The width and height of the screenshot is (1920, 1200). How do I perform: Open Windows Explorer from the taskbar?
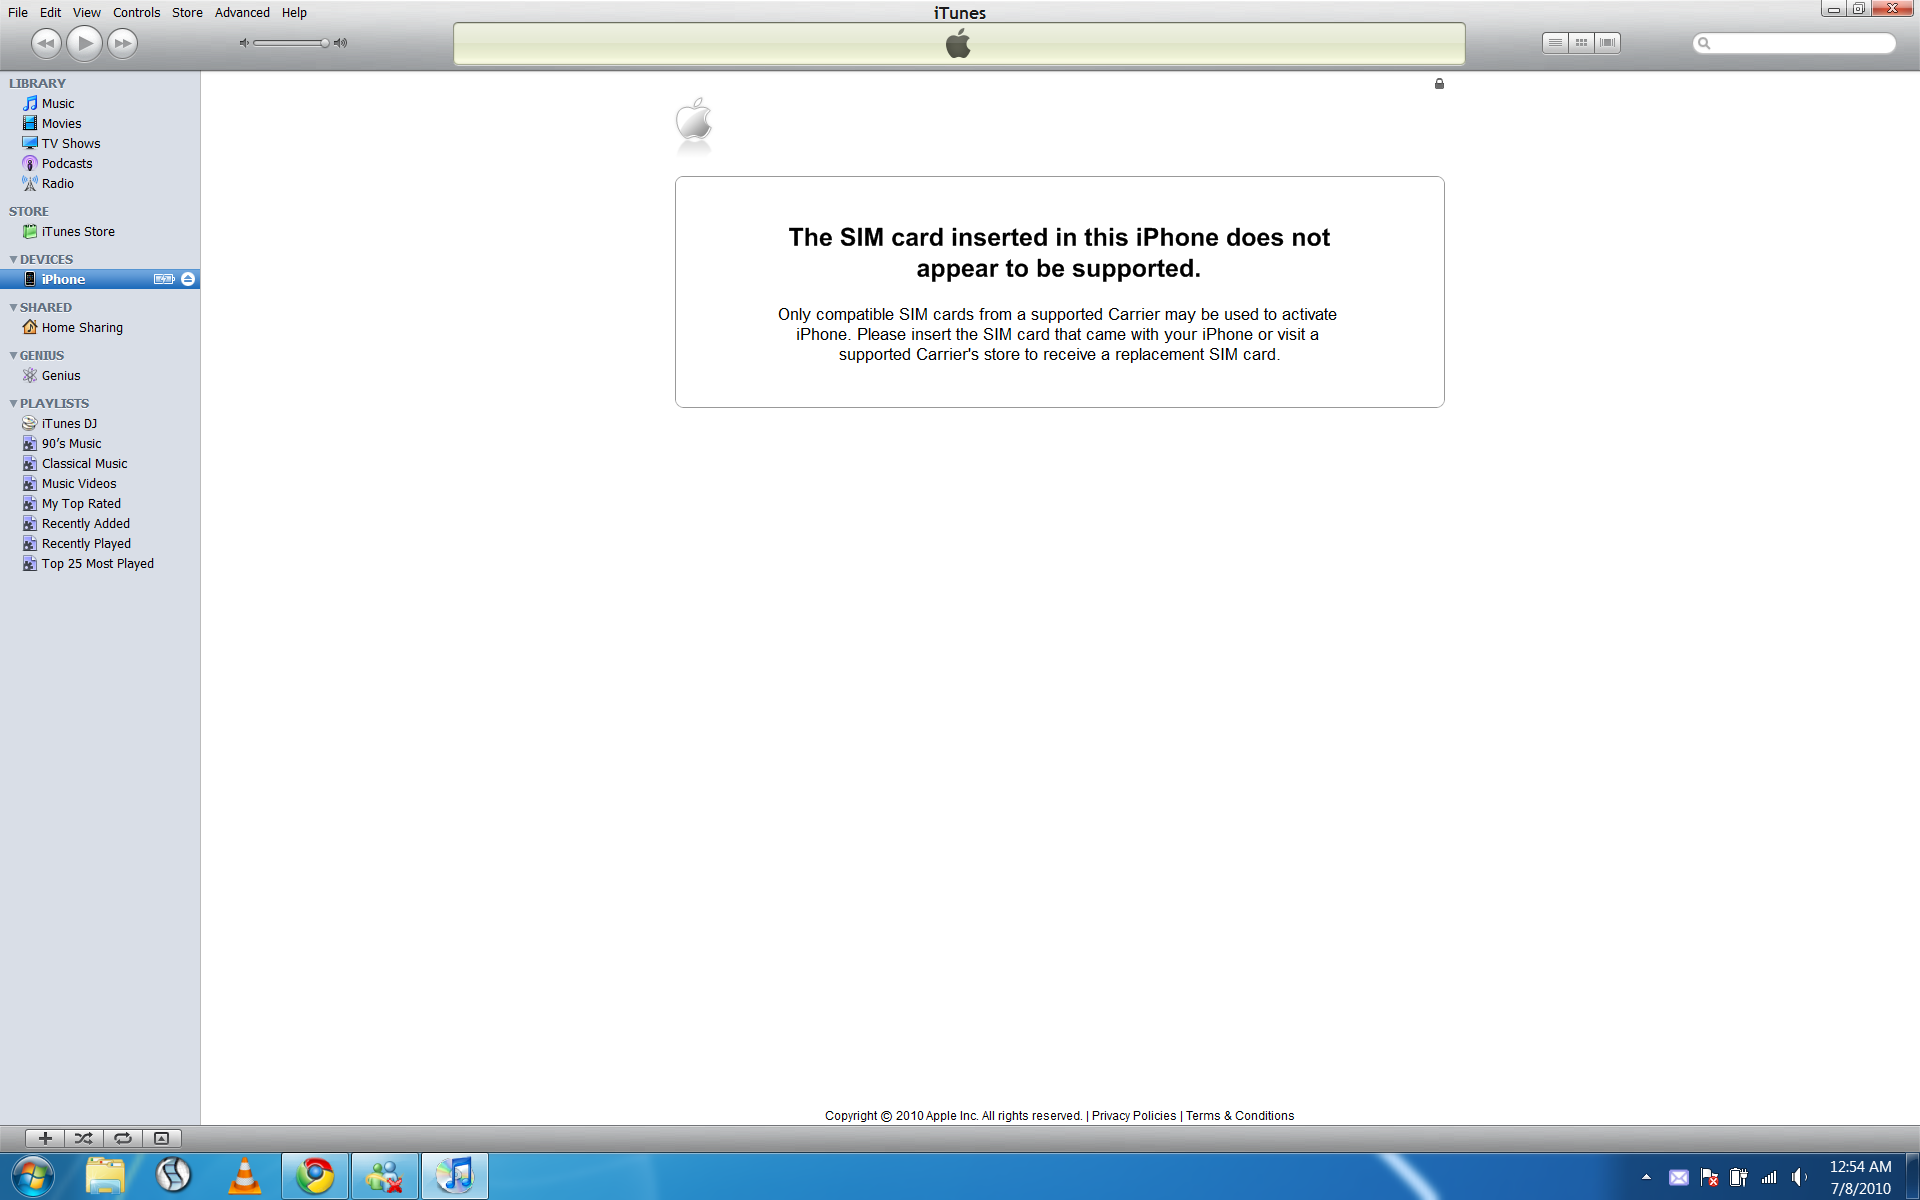pyautogui.click(x=105, y=1176)
